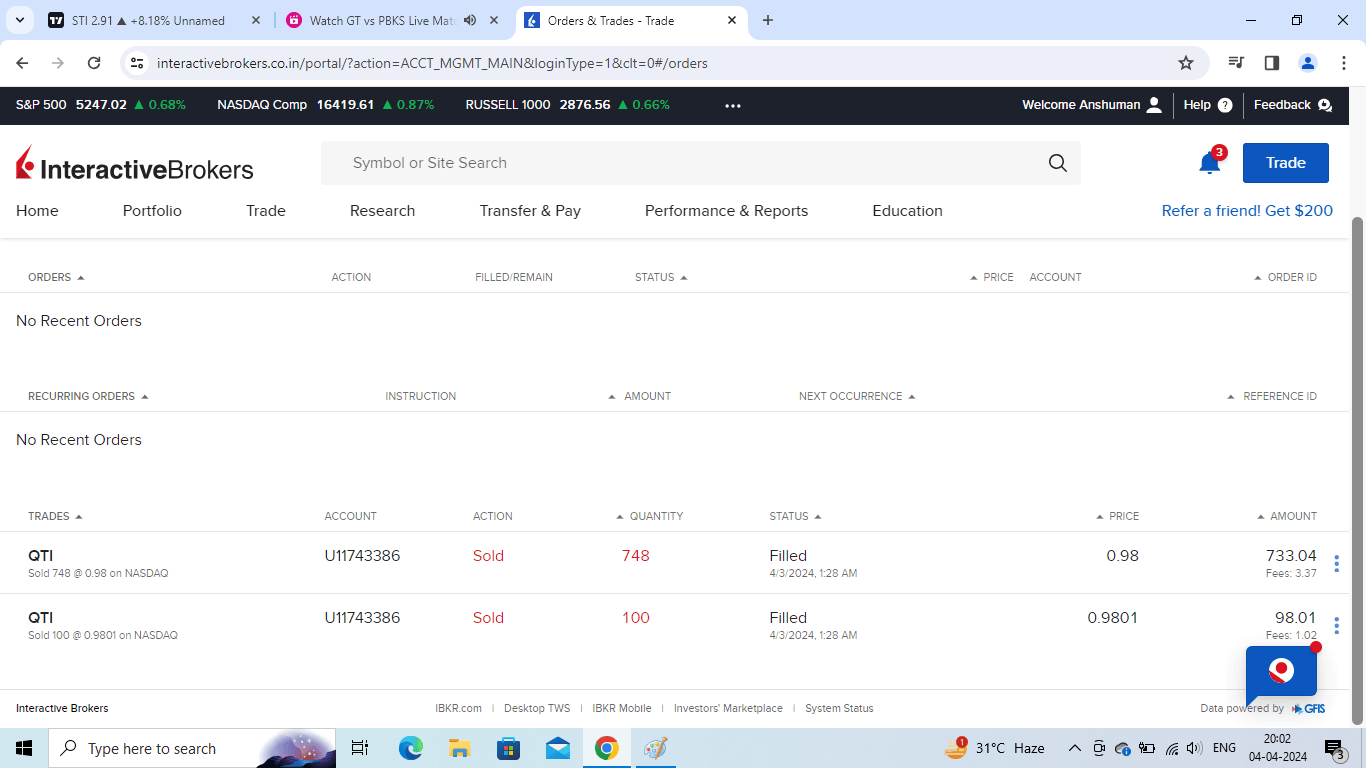Open the Investors' Marketplace footer link
The image size is (1366, 768).
point(728,708)
